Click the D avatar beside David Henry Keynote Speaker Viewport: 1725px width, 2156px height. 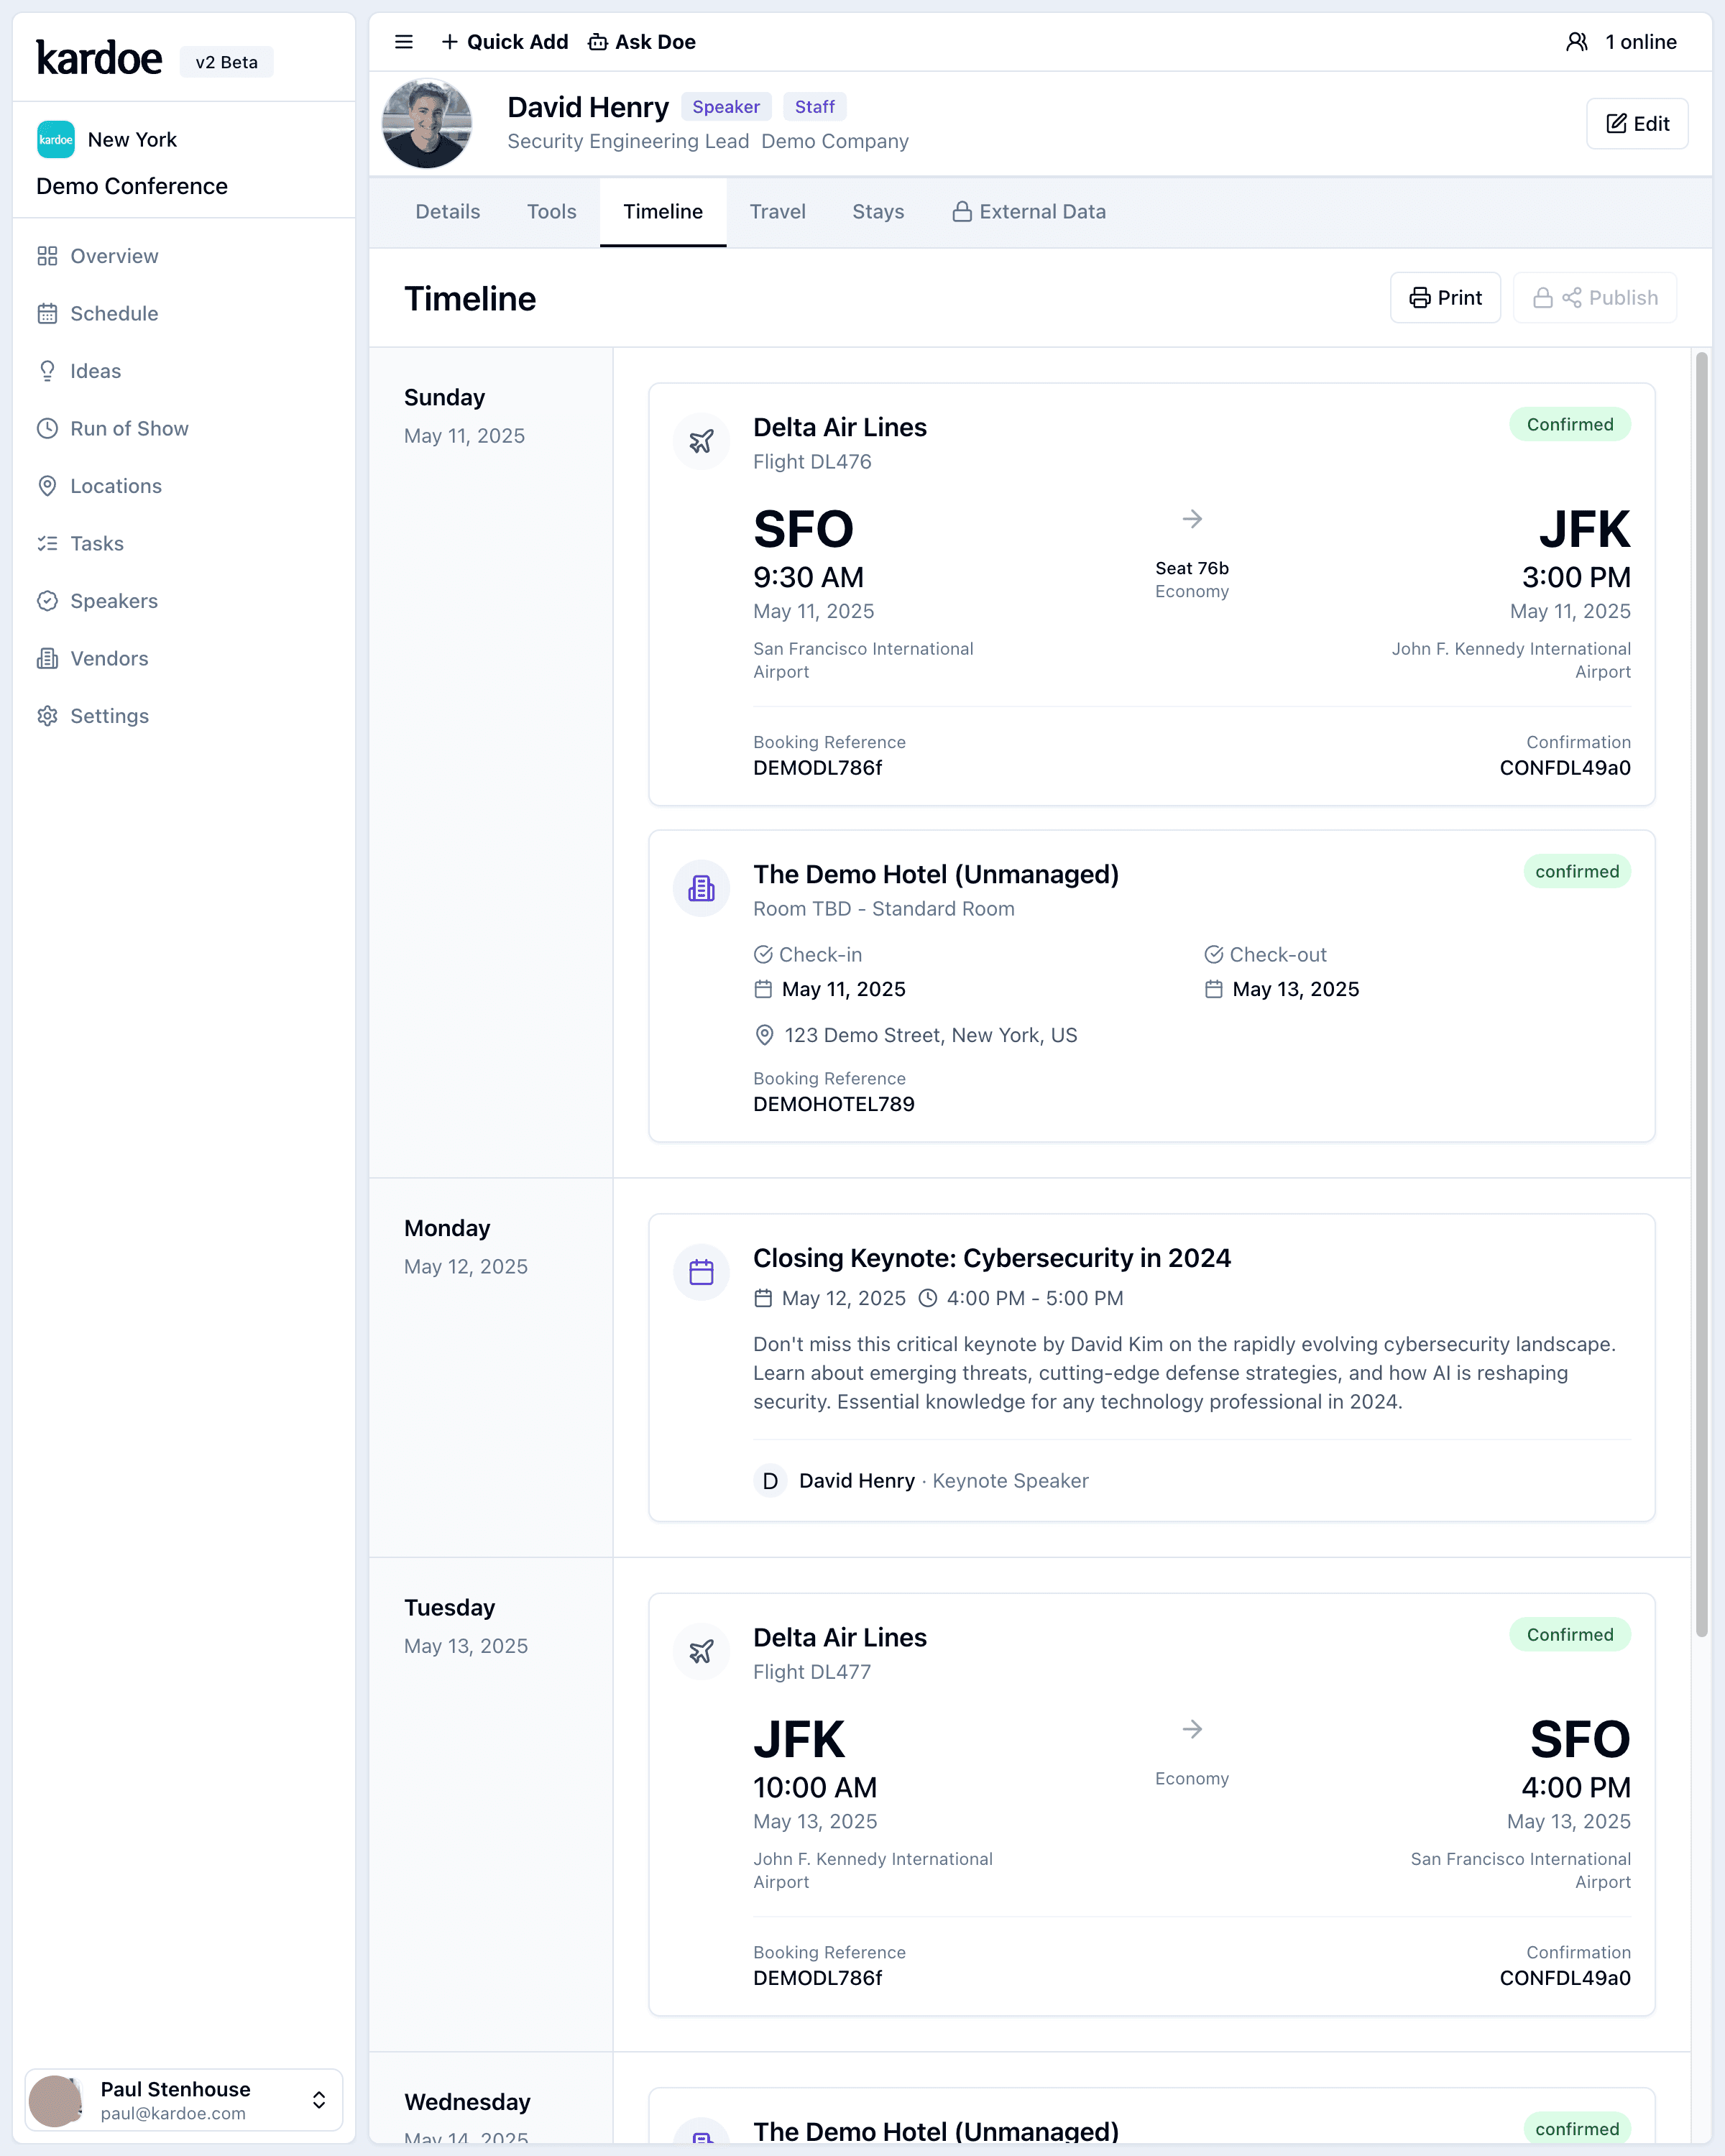[x=770, y=1481]
